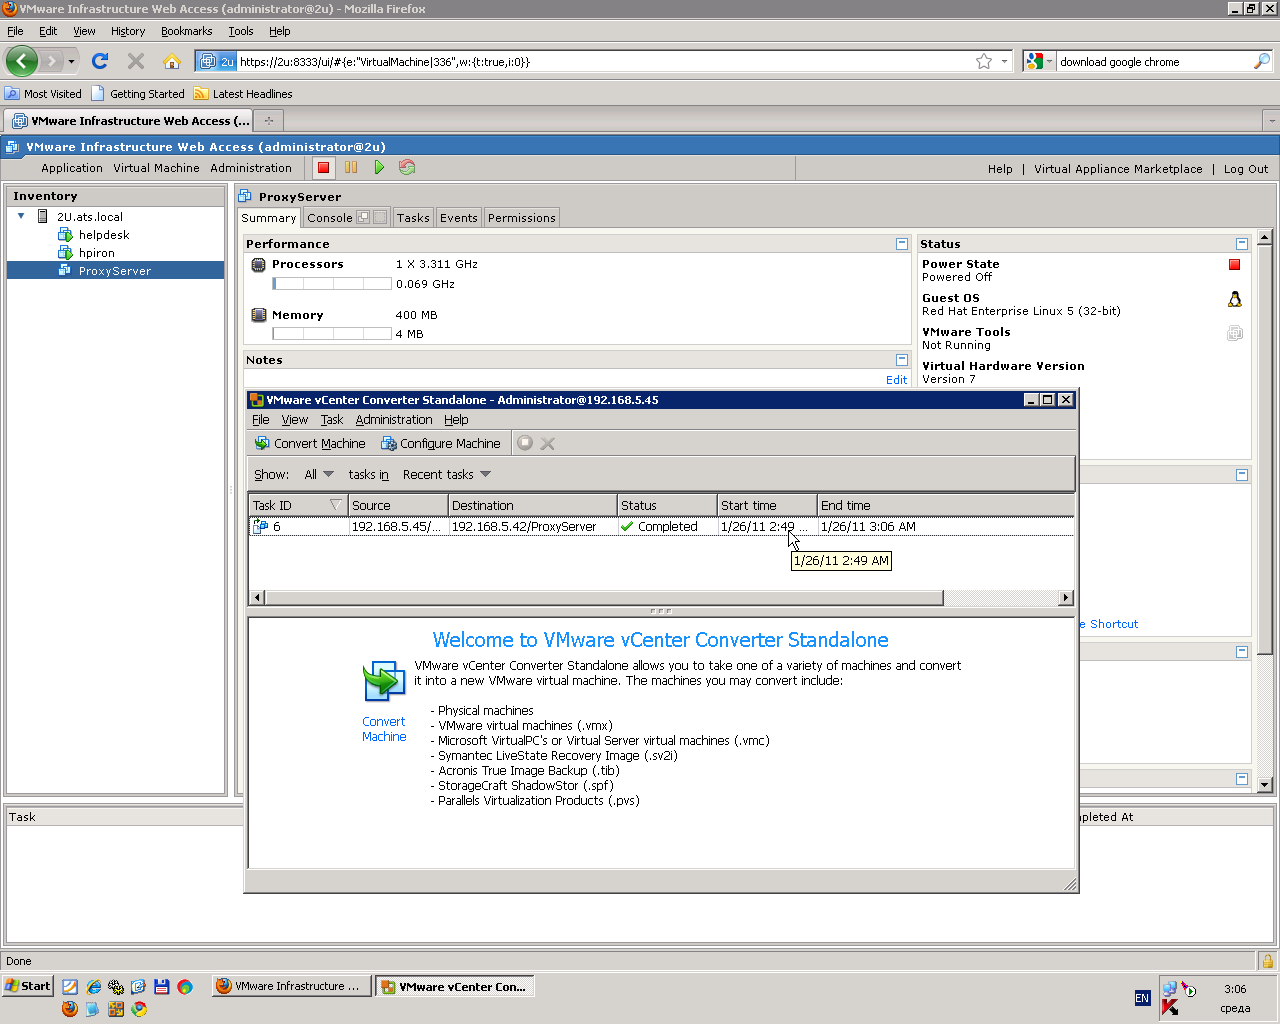Switch to VMware Infrastructure taskbar button
Viewport: 1280px width, 1024px height.
[291, 986]
